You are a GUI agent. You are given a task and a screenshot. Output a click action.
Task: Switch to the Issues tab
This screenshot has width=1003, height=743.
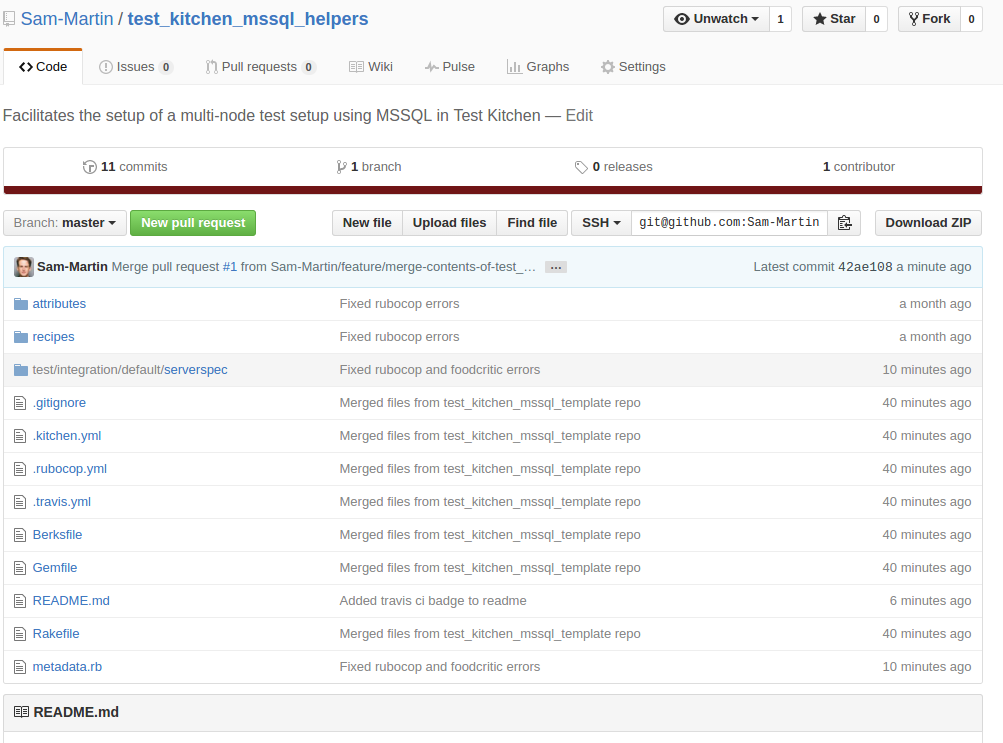click(136, 66)
